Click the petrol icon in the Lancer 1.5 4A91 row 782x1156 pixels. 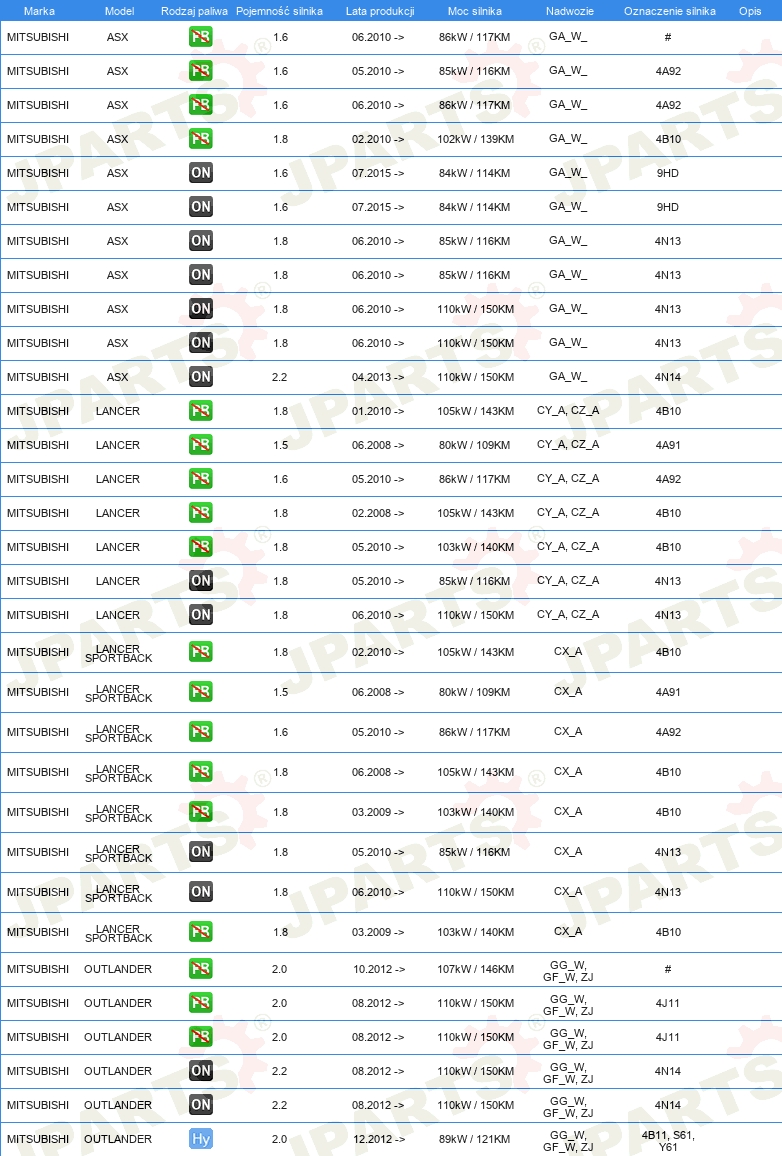point(200,445)
